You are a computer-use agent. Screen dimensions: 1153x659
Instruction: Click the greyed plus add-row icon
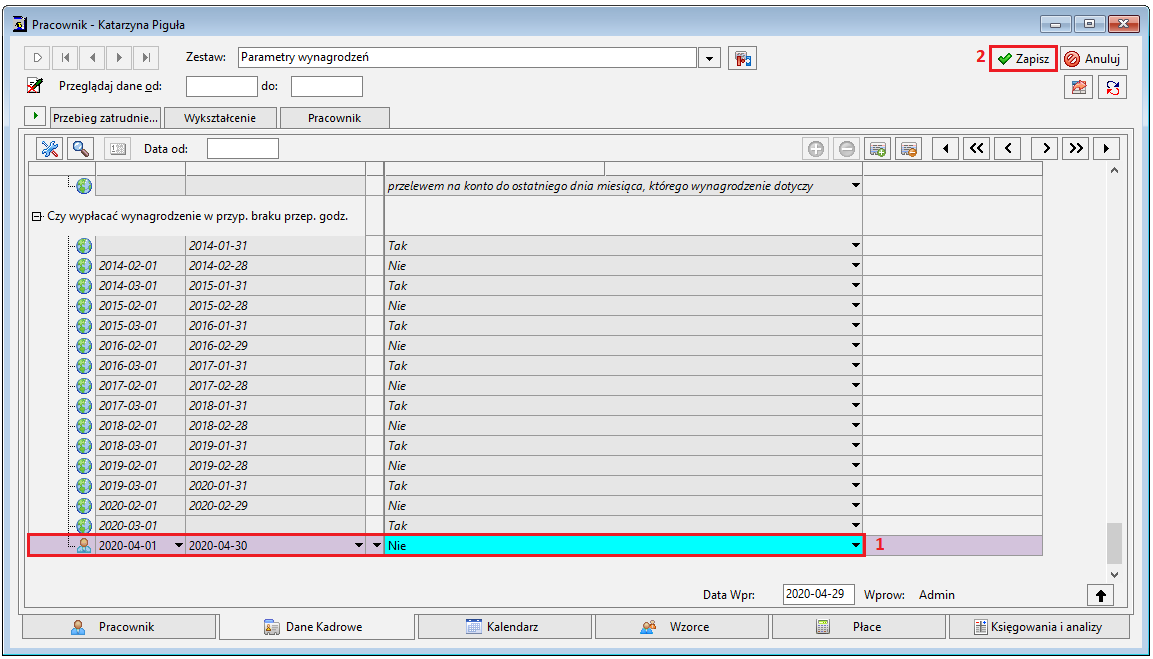(815, 149)
